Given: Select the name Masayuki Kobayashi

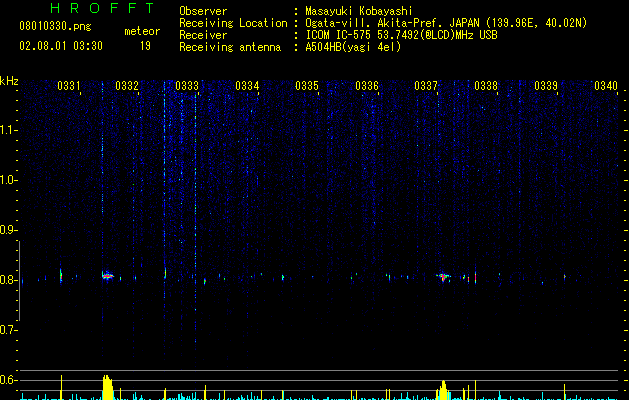Looking at the screenshot, I should point(359,11).
